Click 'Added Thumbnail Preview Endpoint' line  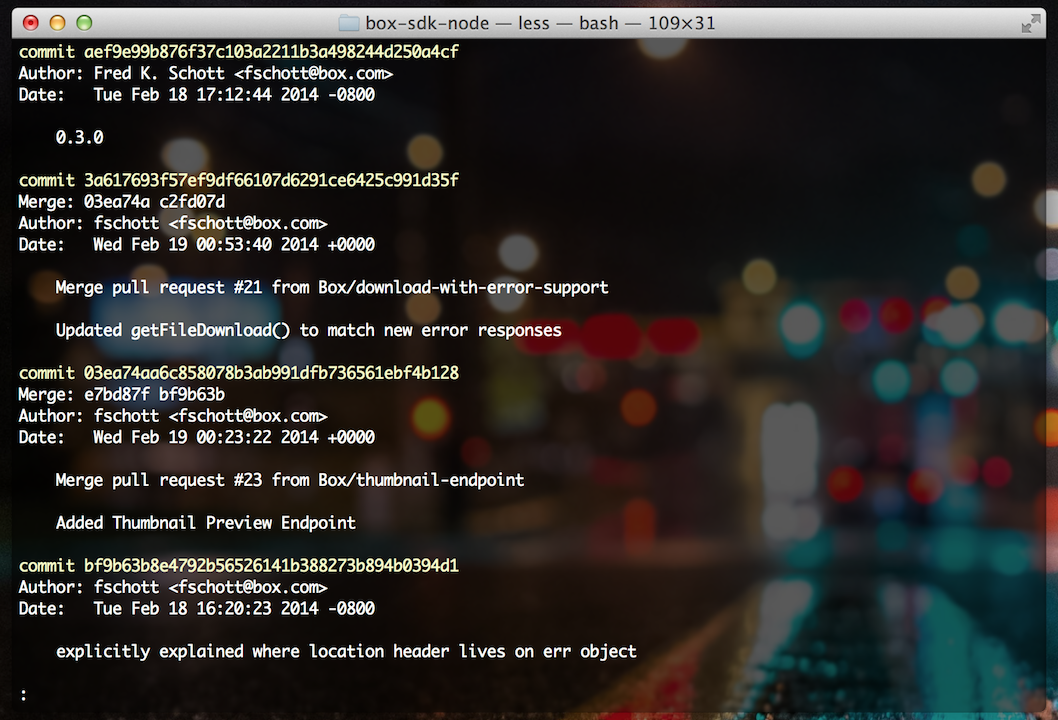click(x=206, y=523)
